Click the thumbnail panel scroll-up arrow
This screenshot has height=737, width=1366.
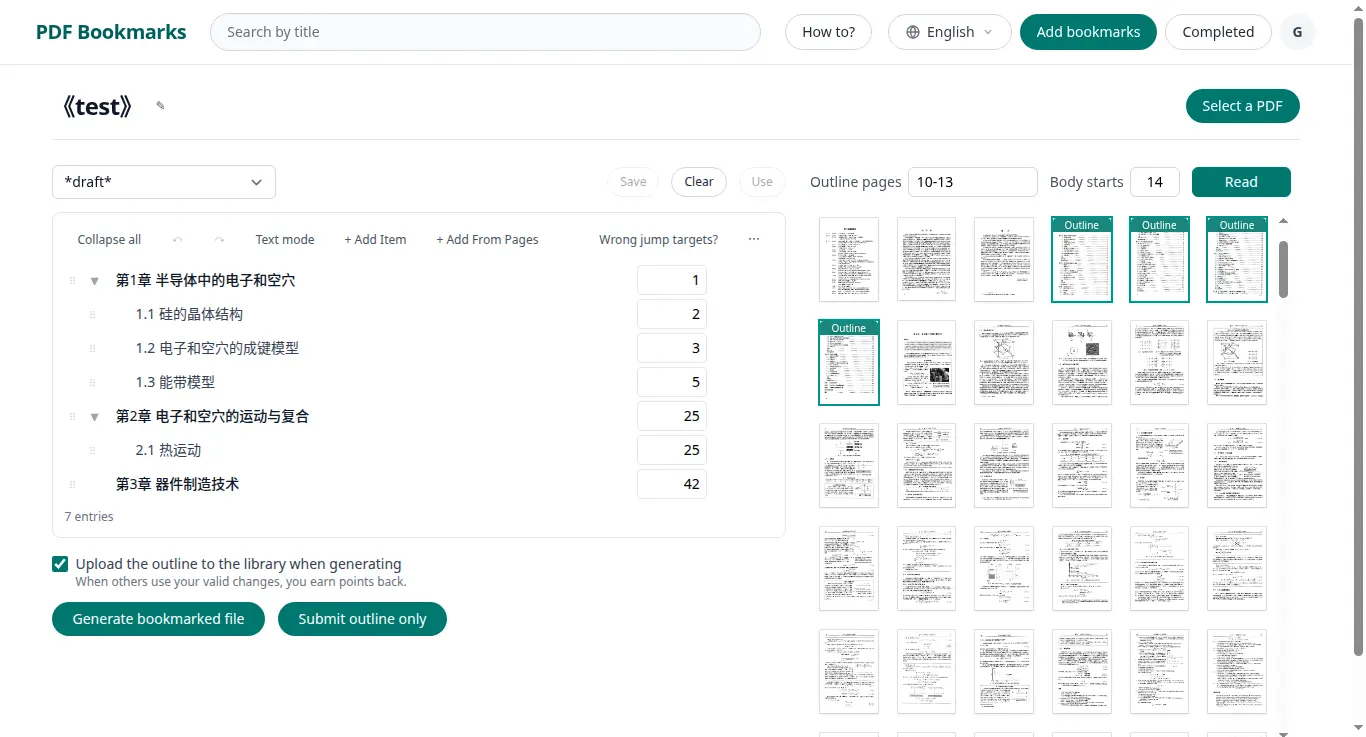[1284, 221]
